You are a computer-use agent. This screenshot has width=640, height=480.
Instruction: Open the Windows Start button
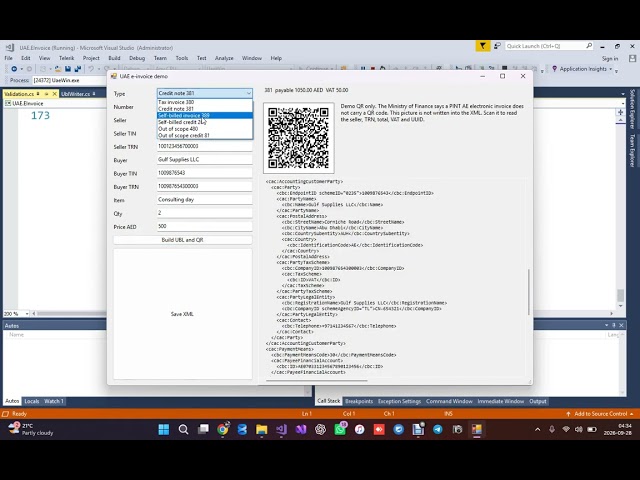click(164, 429)
